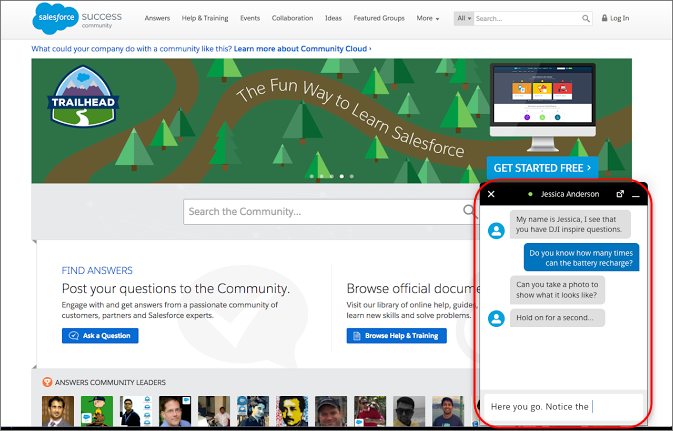
Task: Click the GET STARTED FREE button
Action: (542, 168)
